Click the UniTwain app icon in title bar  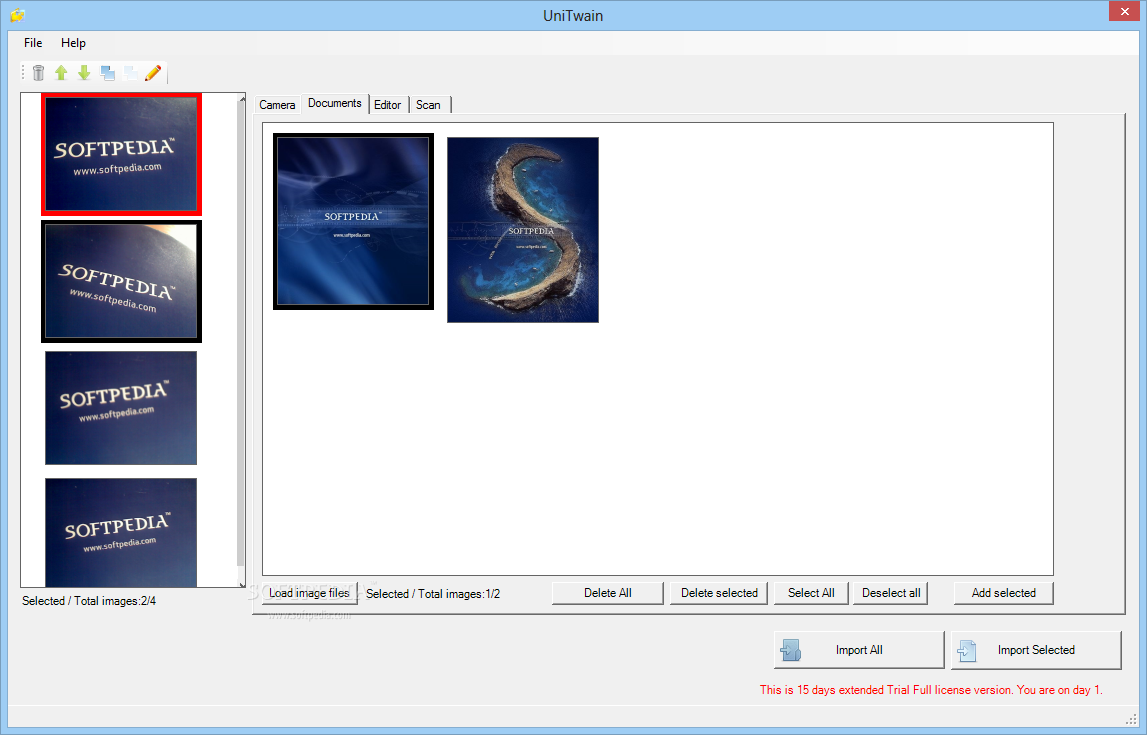coord(18,15)
